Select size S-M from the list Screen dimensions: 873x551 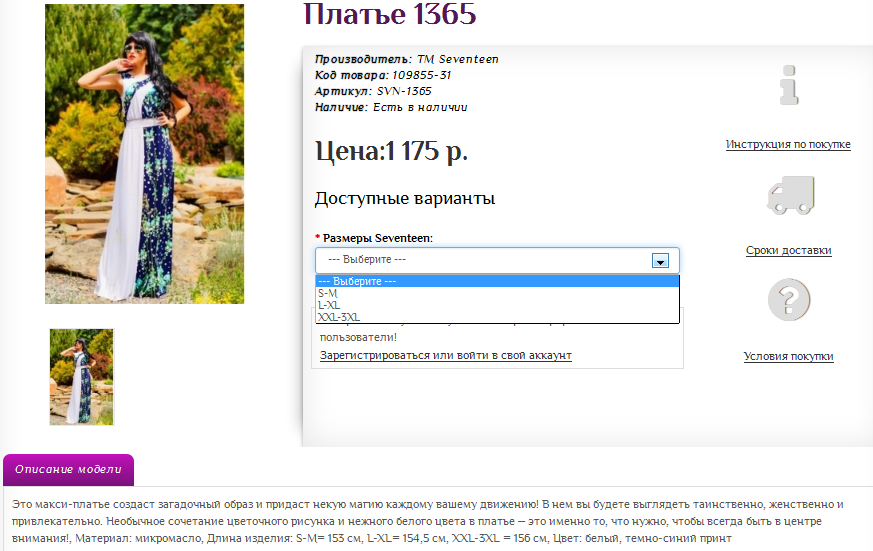point(328,293)
